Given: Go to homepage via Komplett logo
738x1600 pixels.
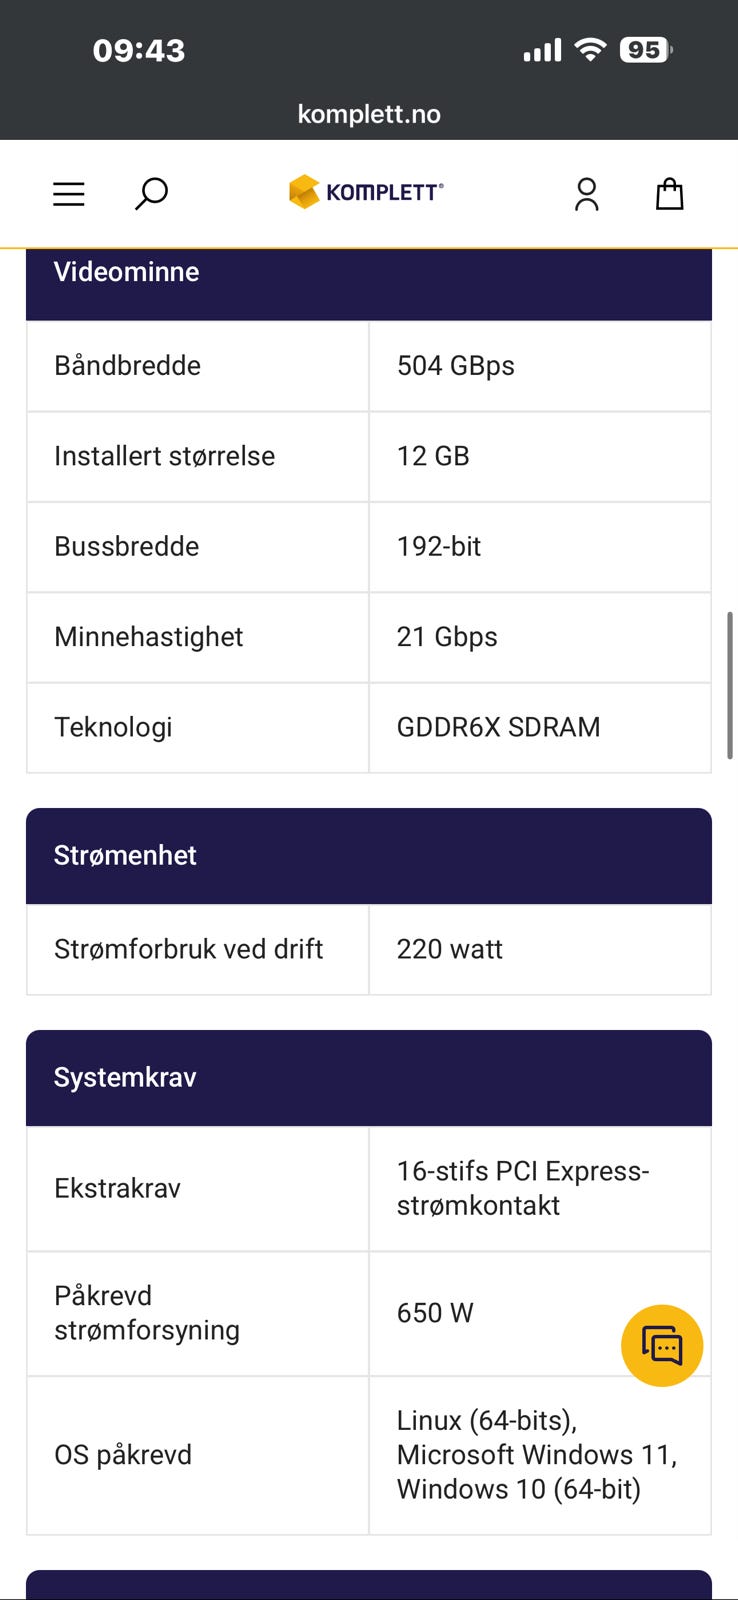Looking at the screenshot, I should tap(366, 192).
